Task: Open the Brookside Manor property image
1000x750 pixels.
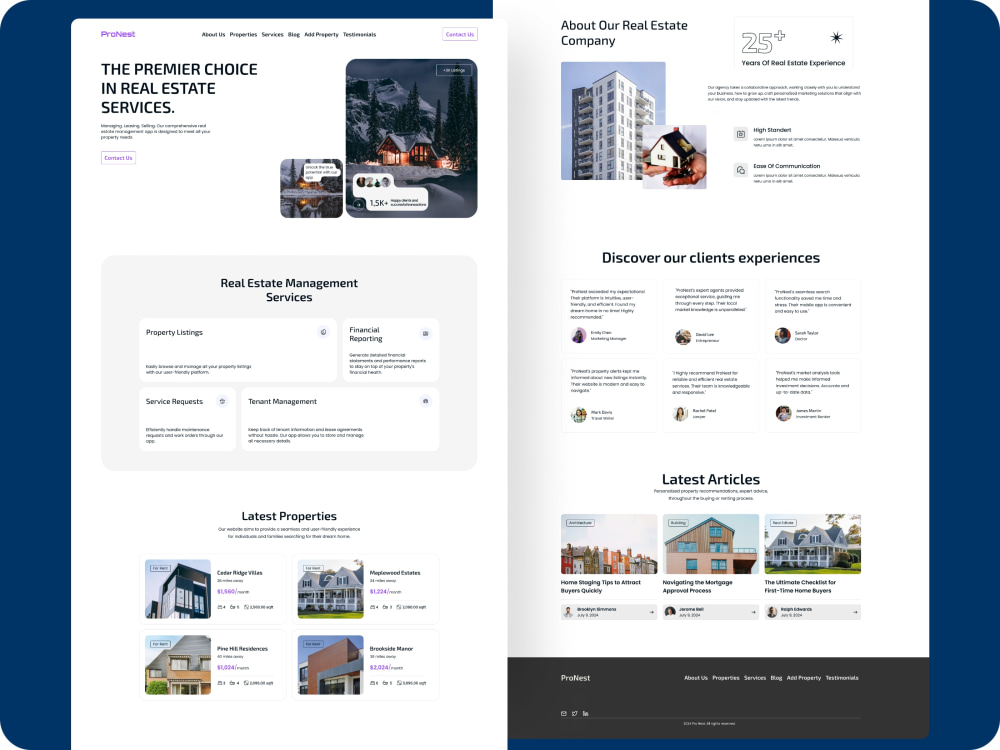Action: tap(330, 665)
